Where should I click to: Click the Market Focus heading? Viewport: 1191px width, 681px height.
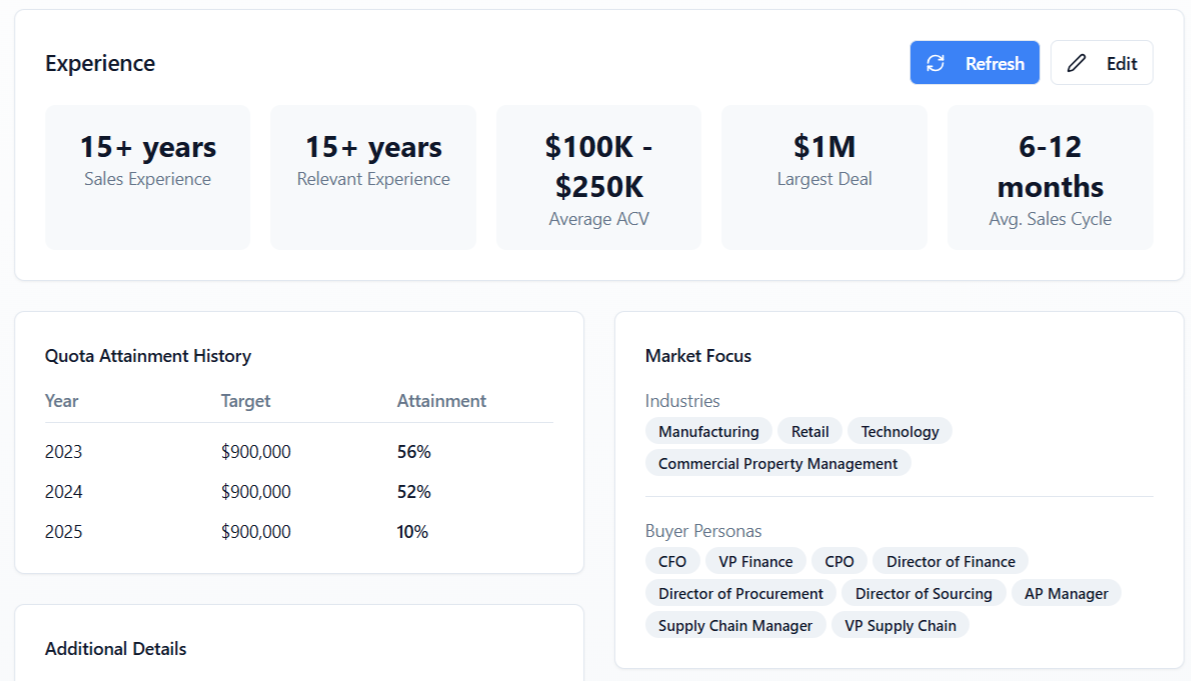point(698,356)
